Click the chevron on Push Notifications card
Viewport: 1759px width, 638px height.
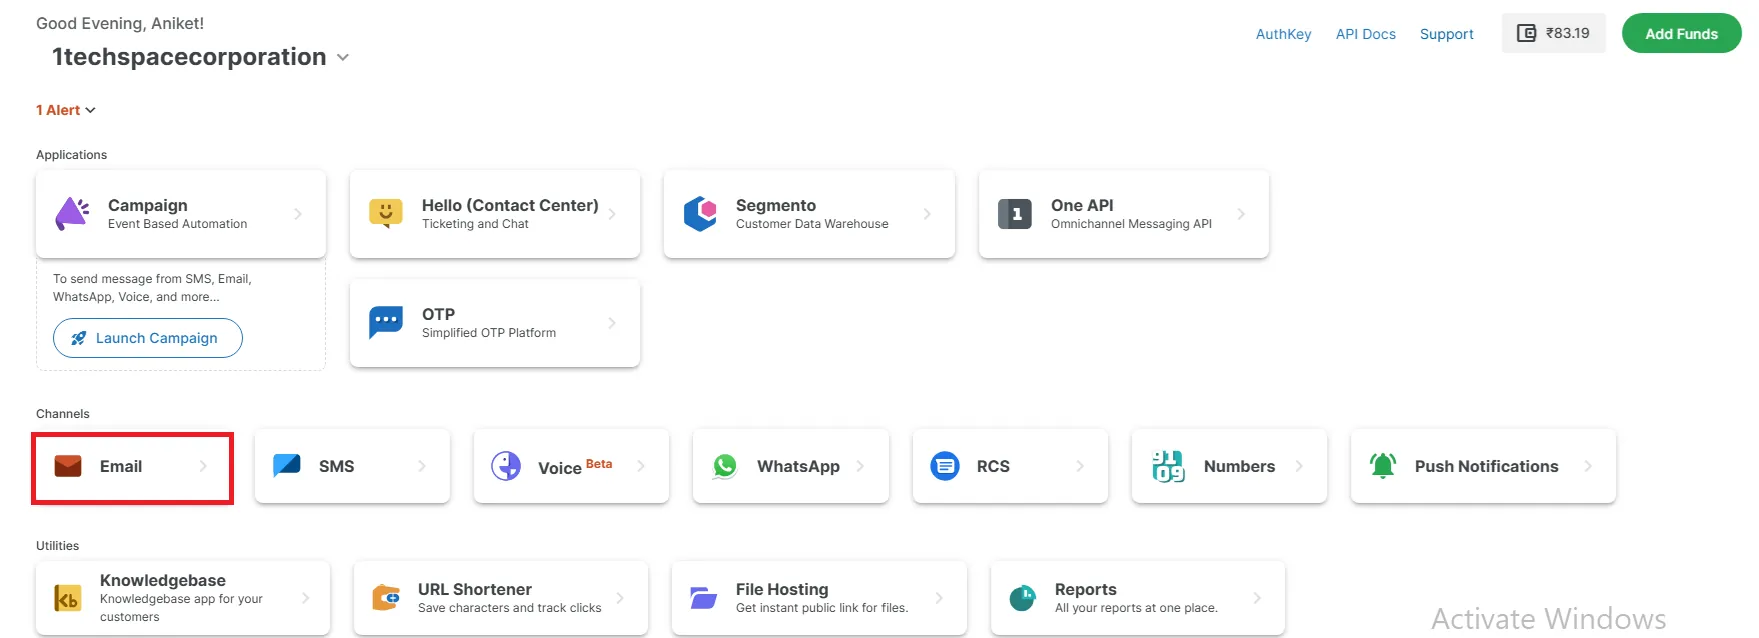[1588, 466]
